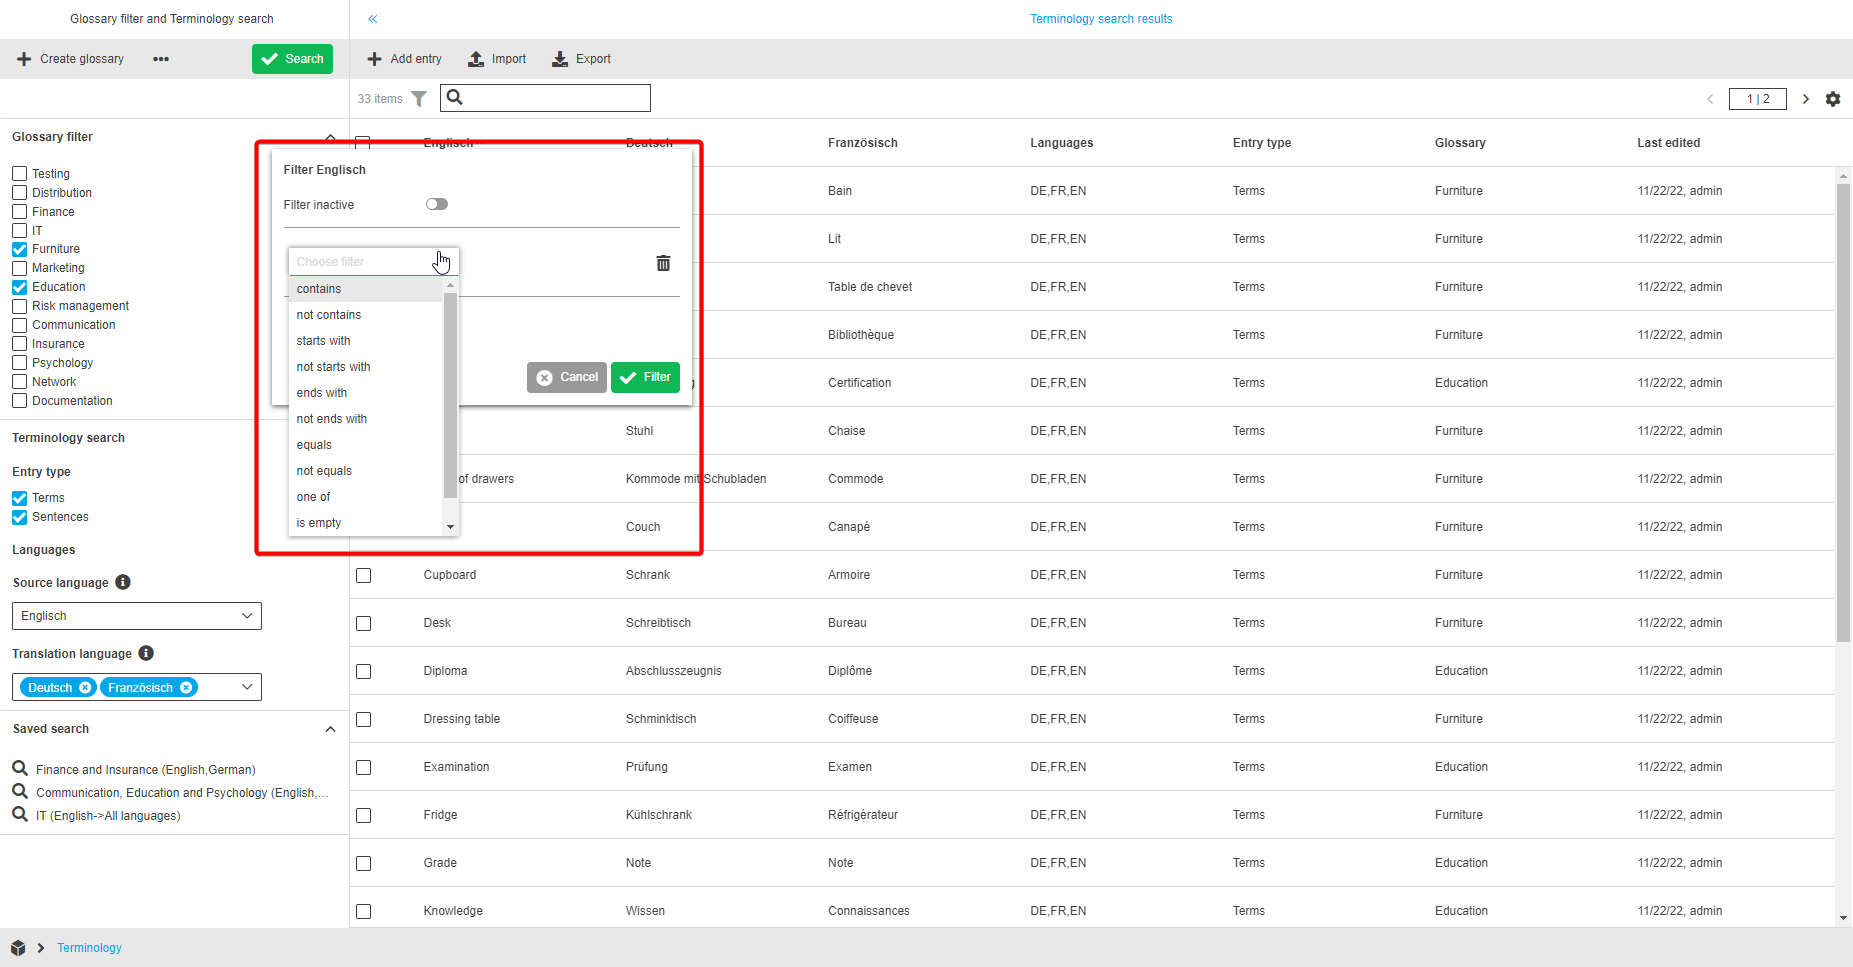1853x967 pixels.
Task: Open table settings gear icon
Action: coord(1832,99)
